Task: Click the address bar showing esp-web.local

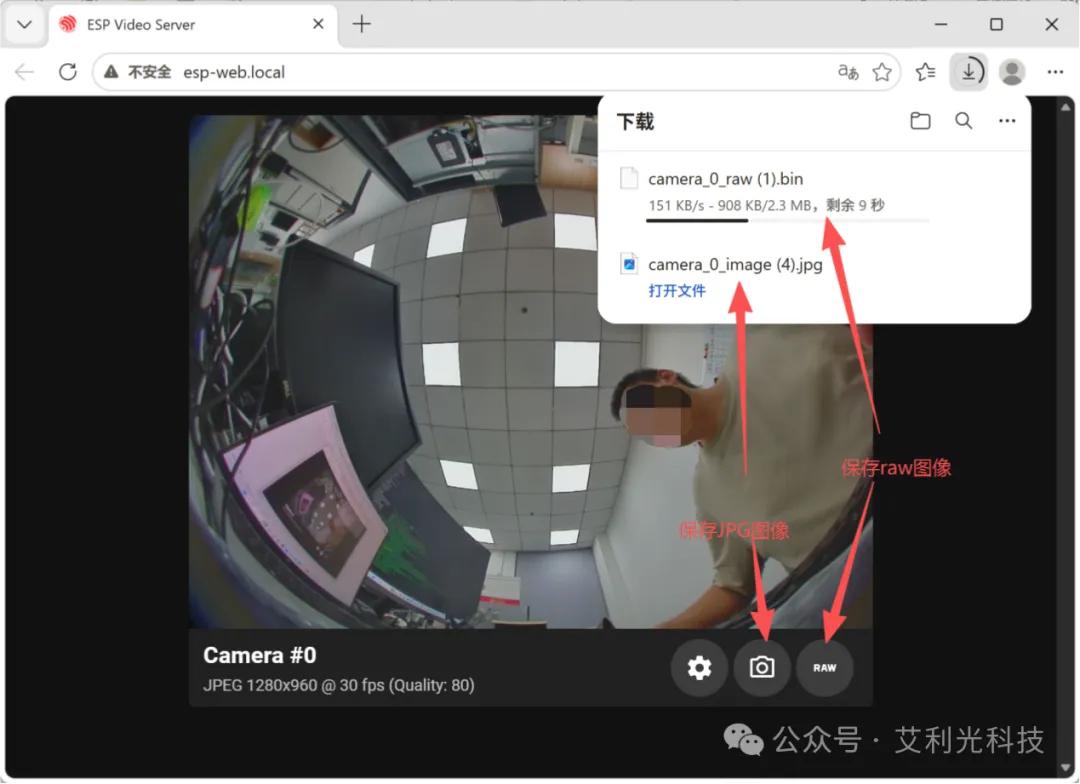Action: 496,72
